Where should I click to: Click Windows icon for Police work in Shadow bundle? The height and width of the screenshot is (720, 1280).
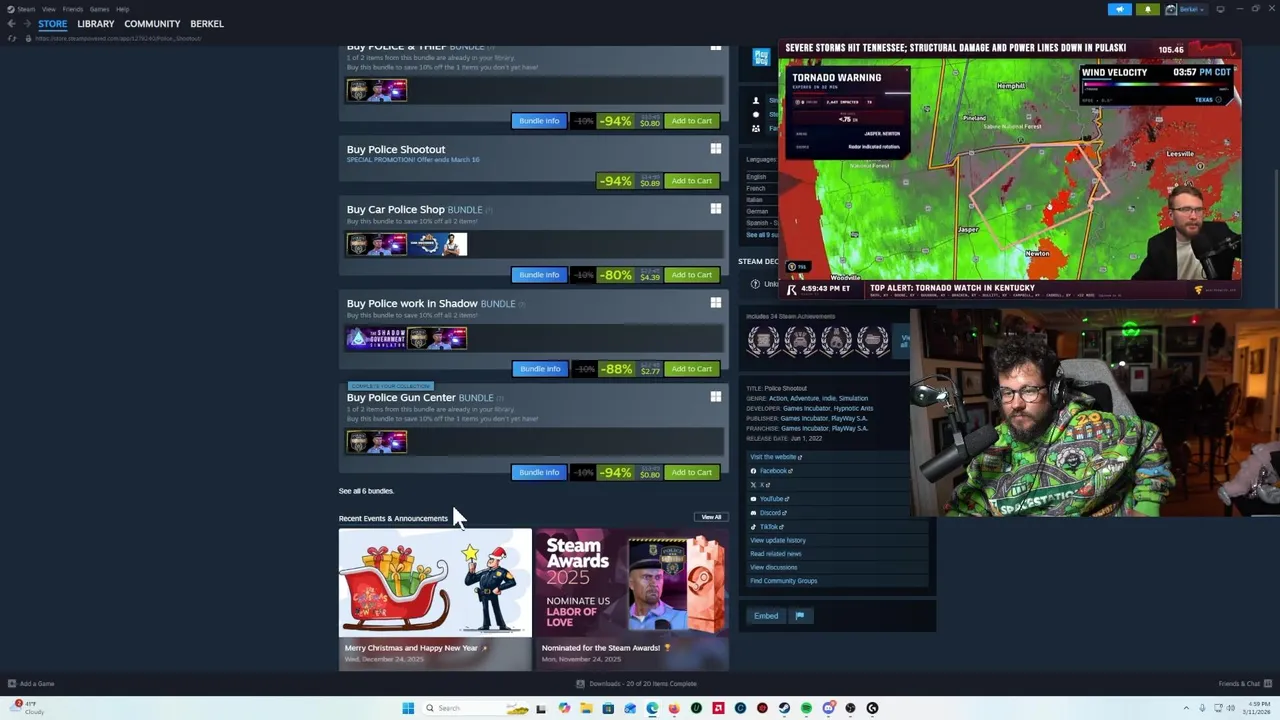coord(715,303)
